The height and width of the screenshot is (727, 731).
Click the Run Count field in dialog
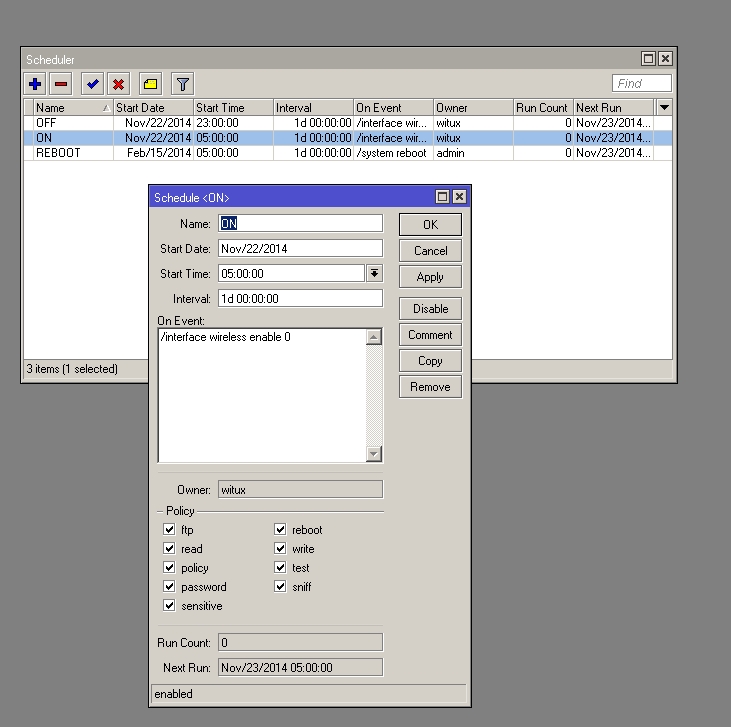pyautogui.click(x=300, y=643)
